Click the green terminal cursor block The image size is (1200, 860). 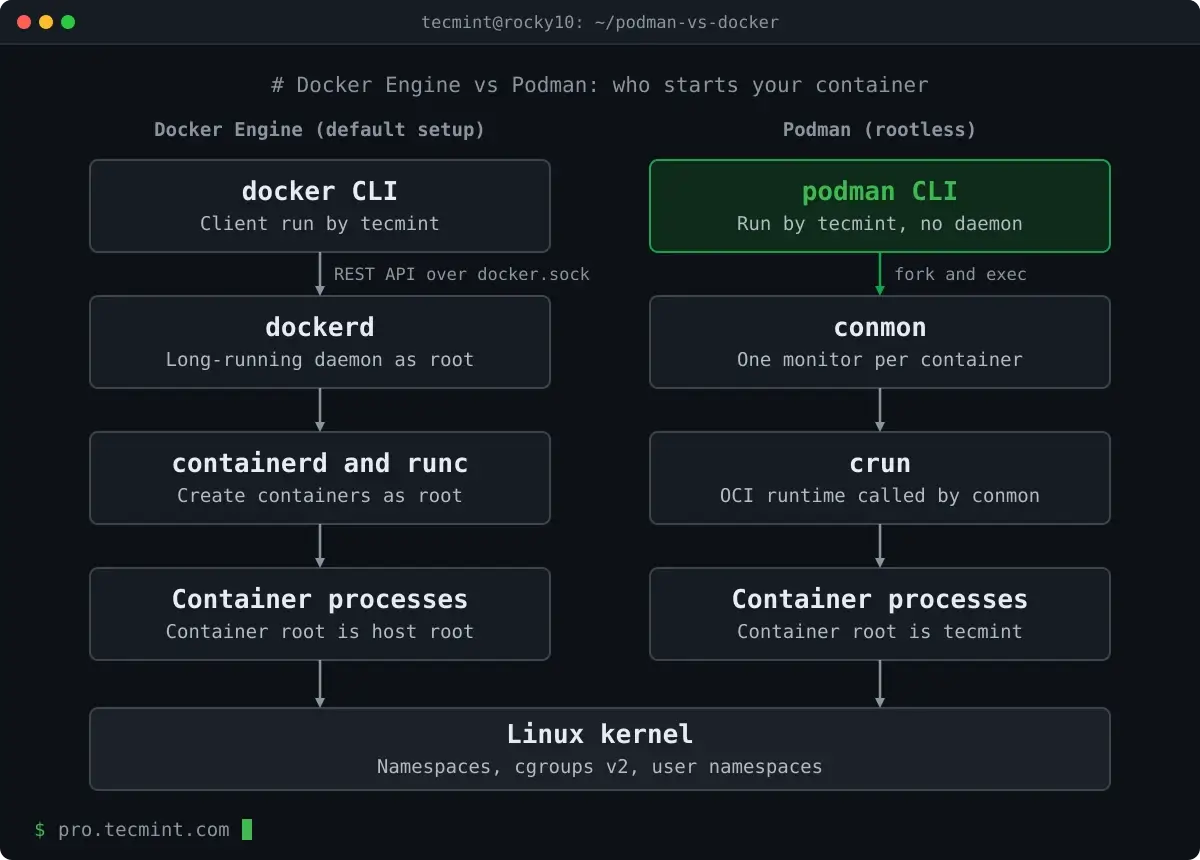click(247, 829)
